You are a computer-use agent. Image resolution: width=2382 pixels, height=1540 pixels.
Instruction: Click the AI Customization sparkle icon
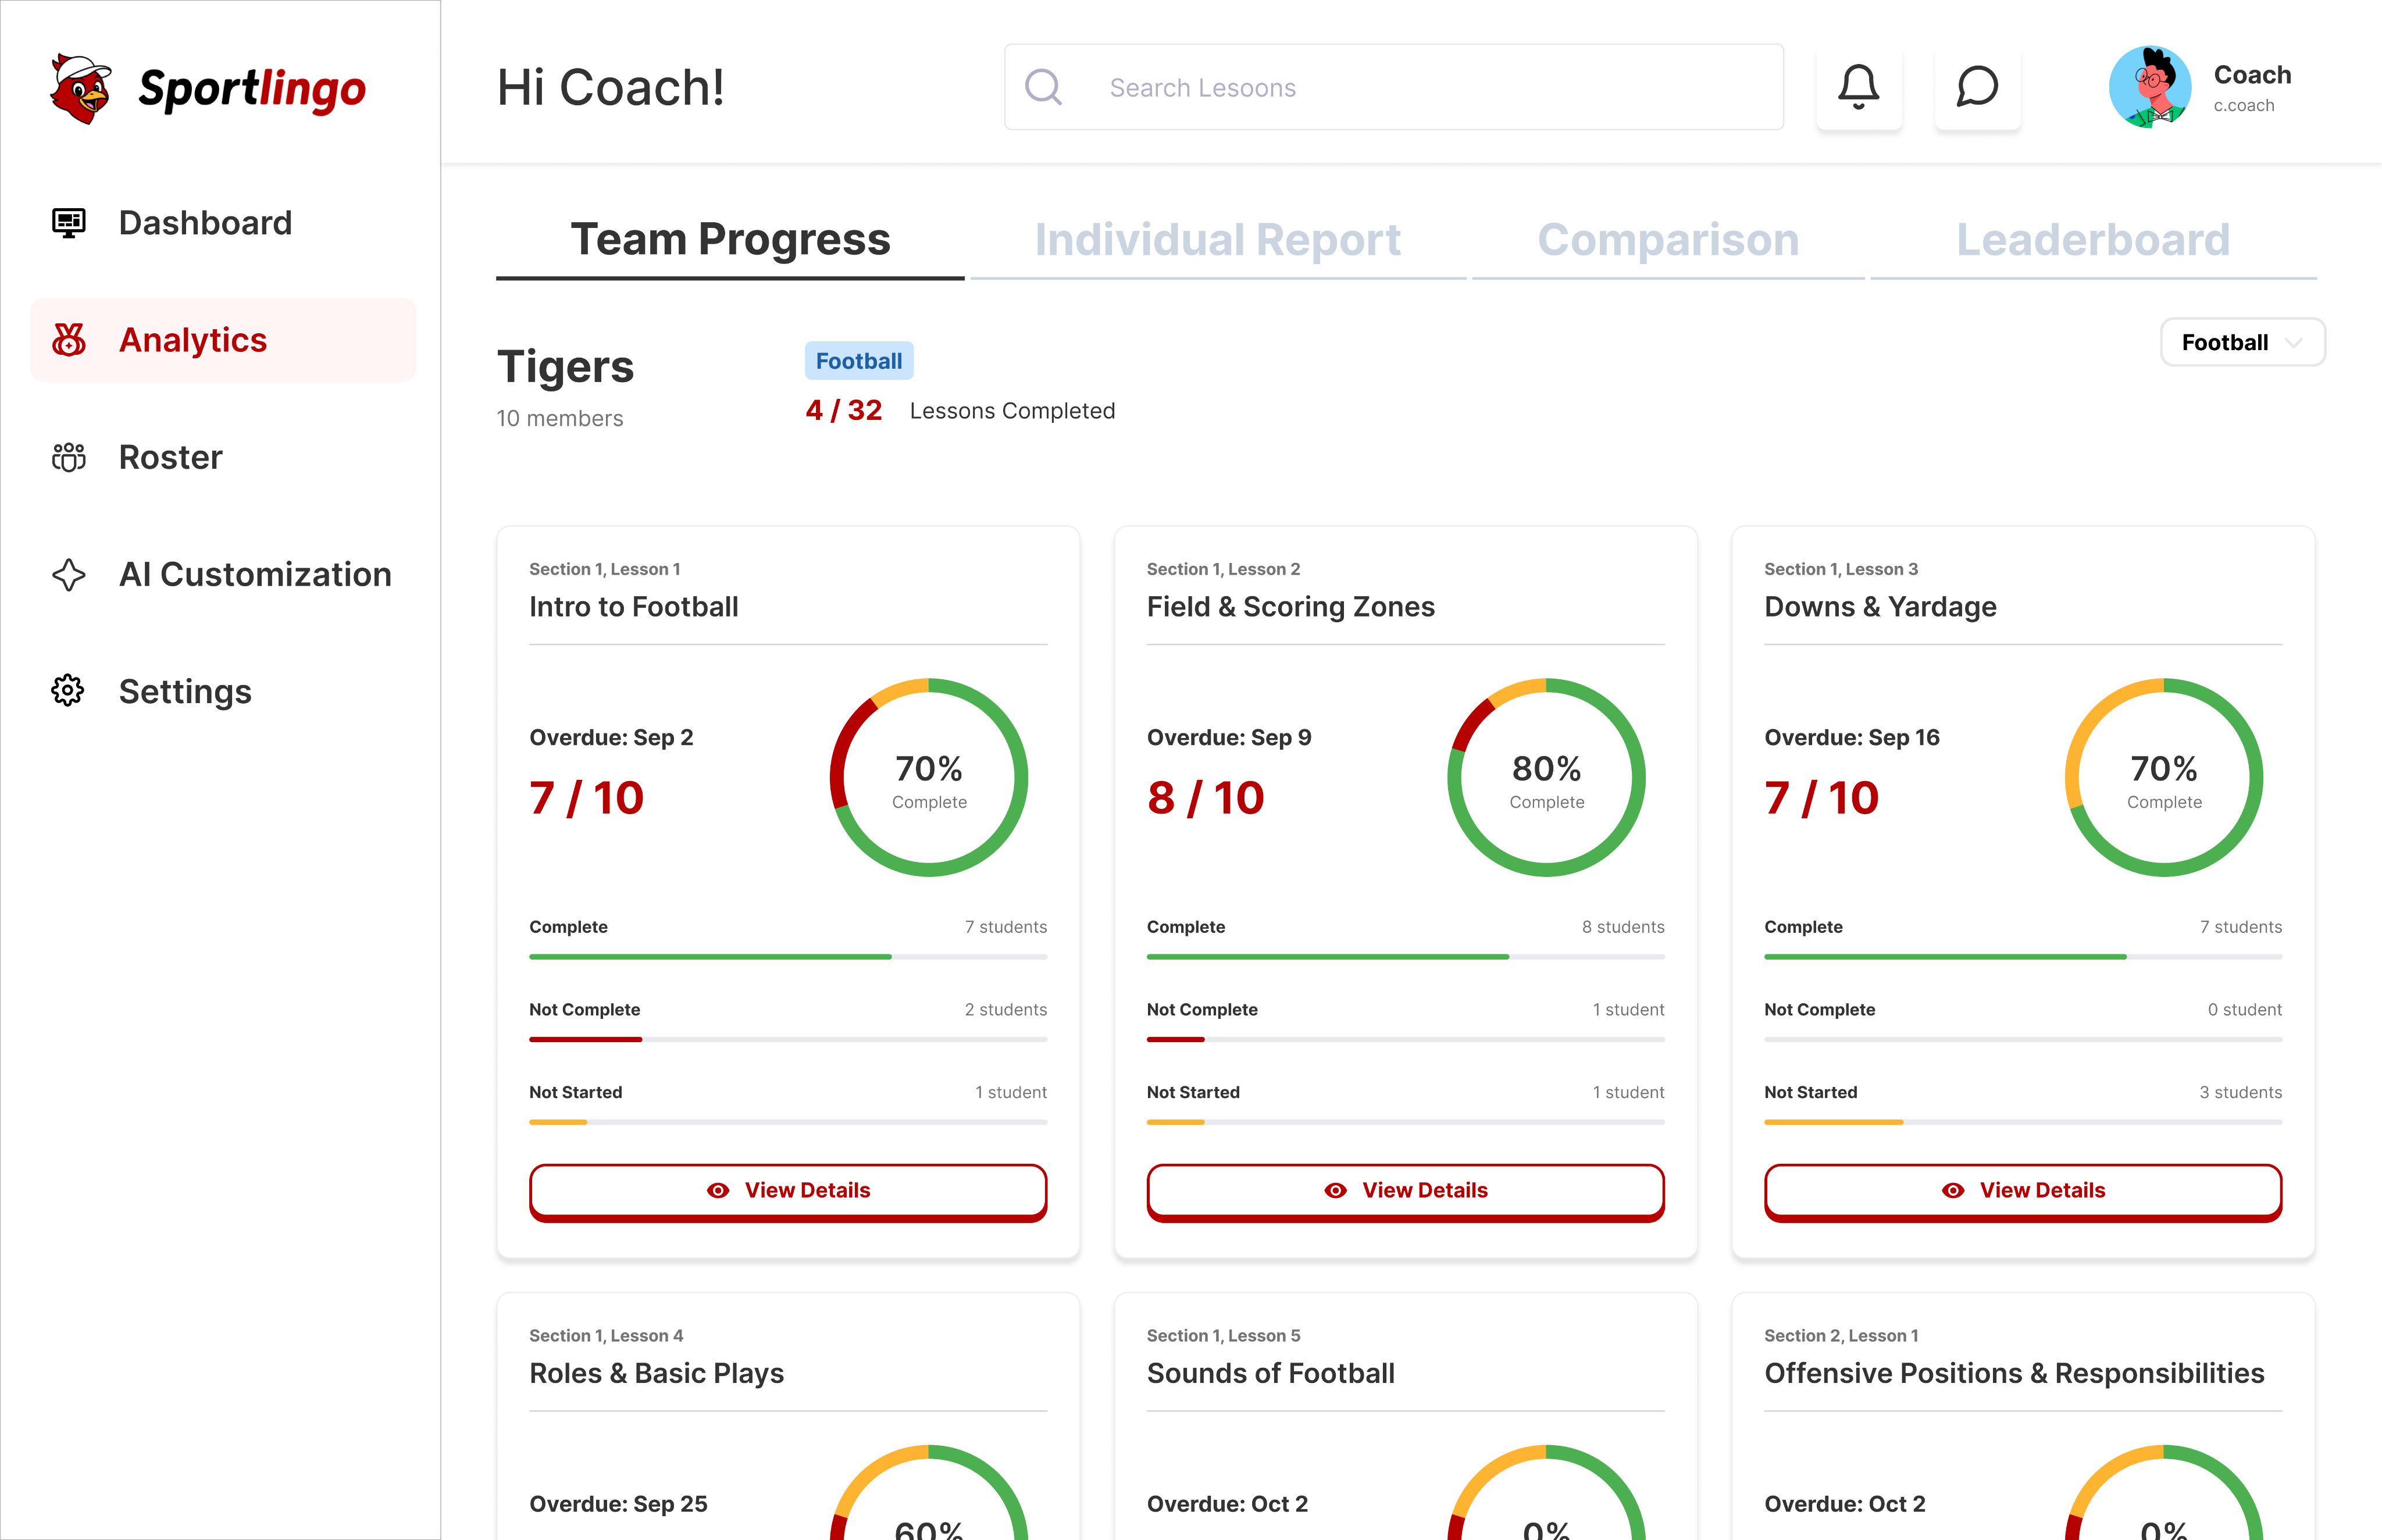(x=69, y=574)
